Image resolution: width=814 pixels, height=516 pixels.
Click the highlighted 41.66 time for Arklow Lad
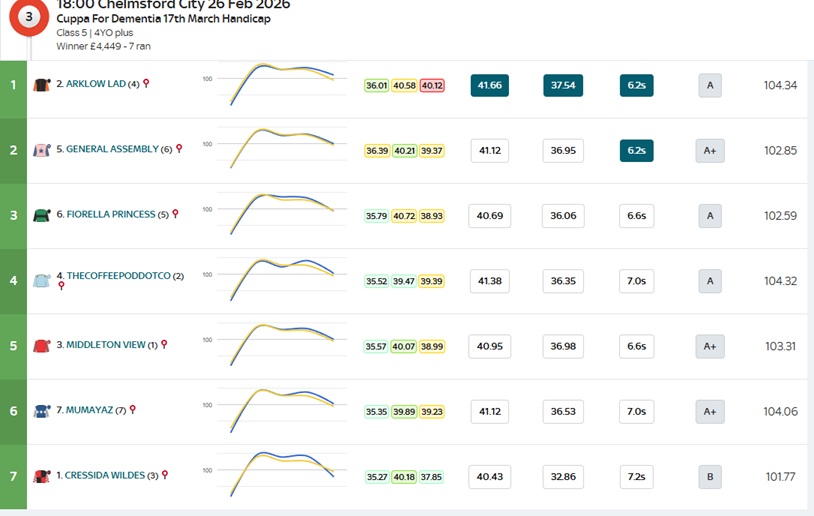pyautogui.click(x=490, y=85)
